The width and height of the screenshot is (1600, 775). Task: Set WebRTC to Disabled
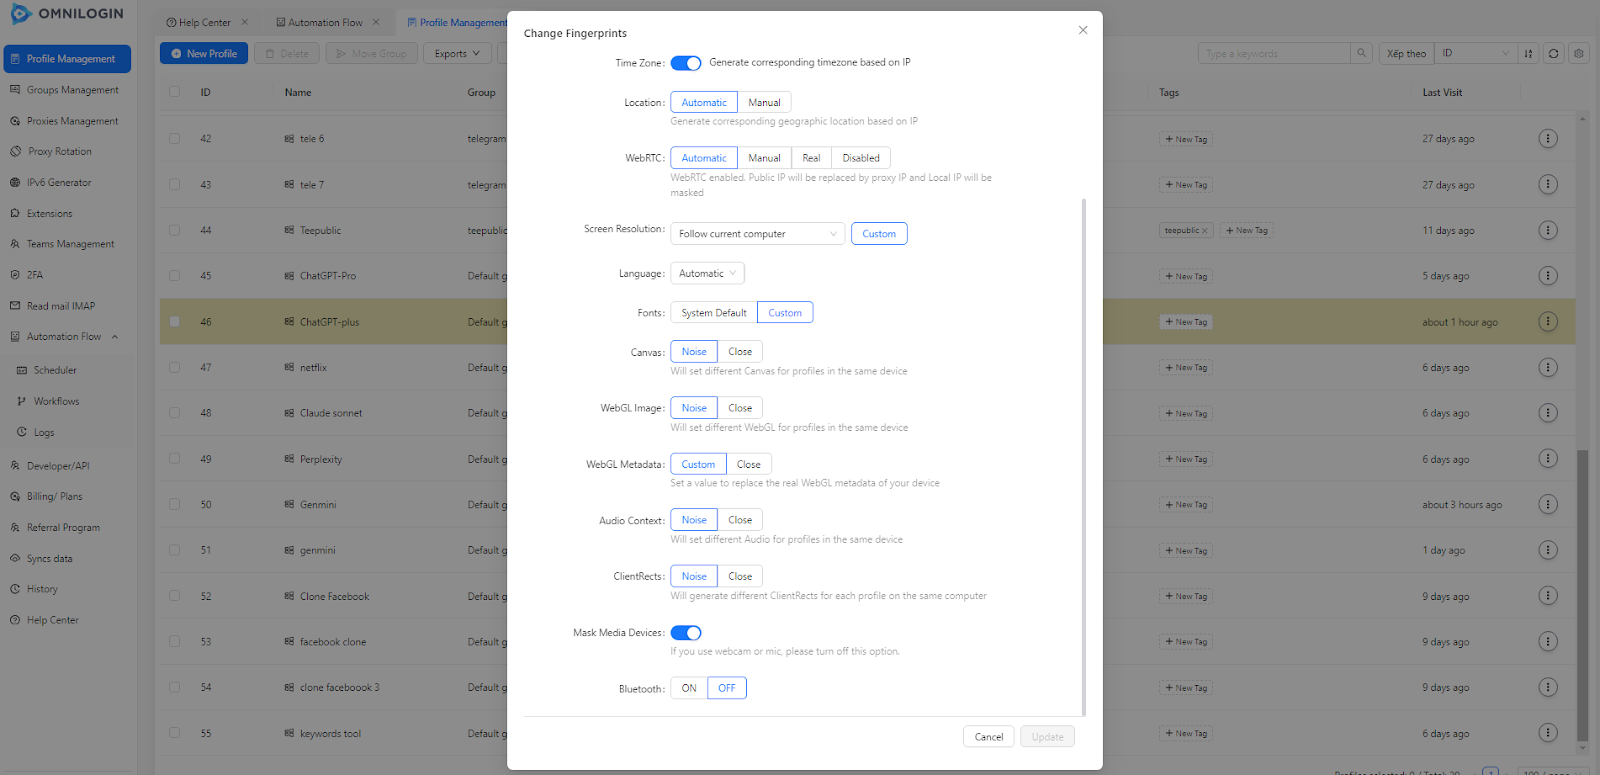861,158
